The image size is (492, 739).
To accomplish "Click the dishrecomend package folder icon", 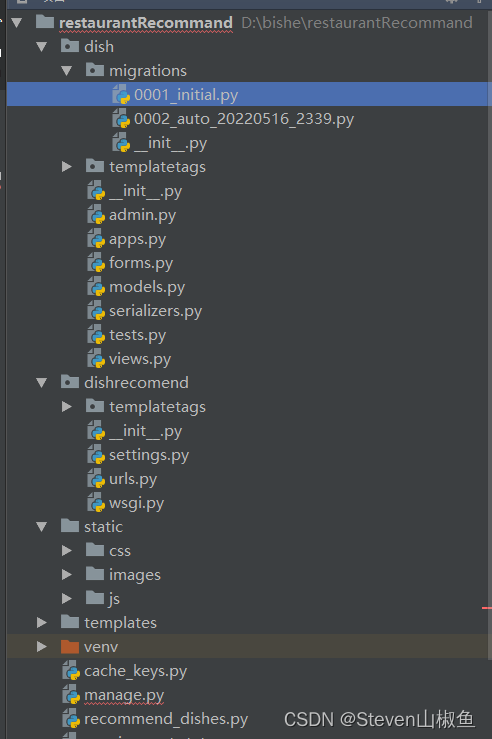I will point(70,381).
